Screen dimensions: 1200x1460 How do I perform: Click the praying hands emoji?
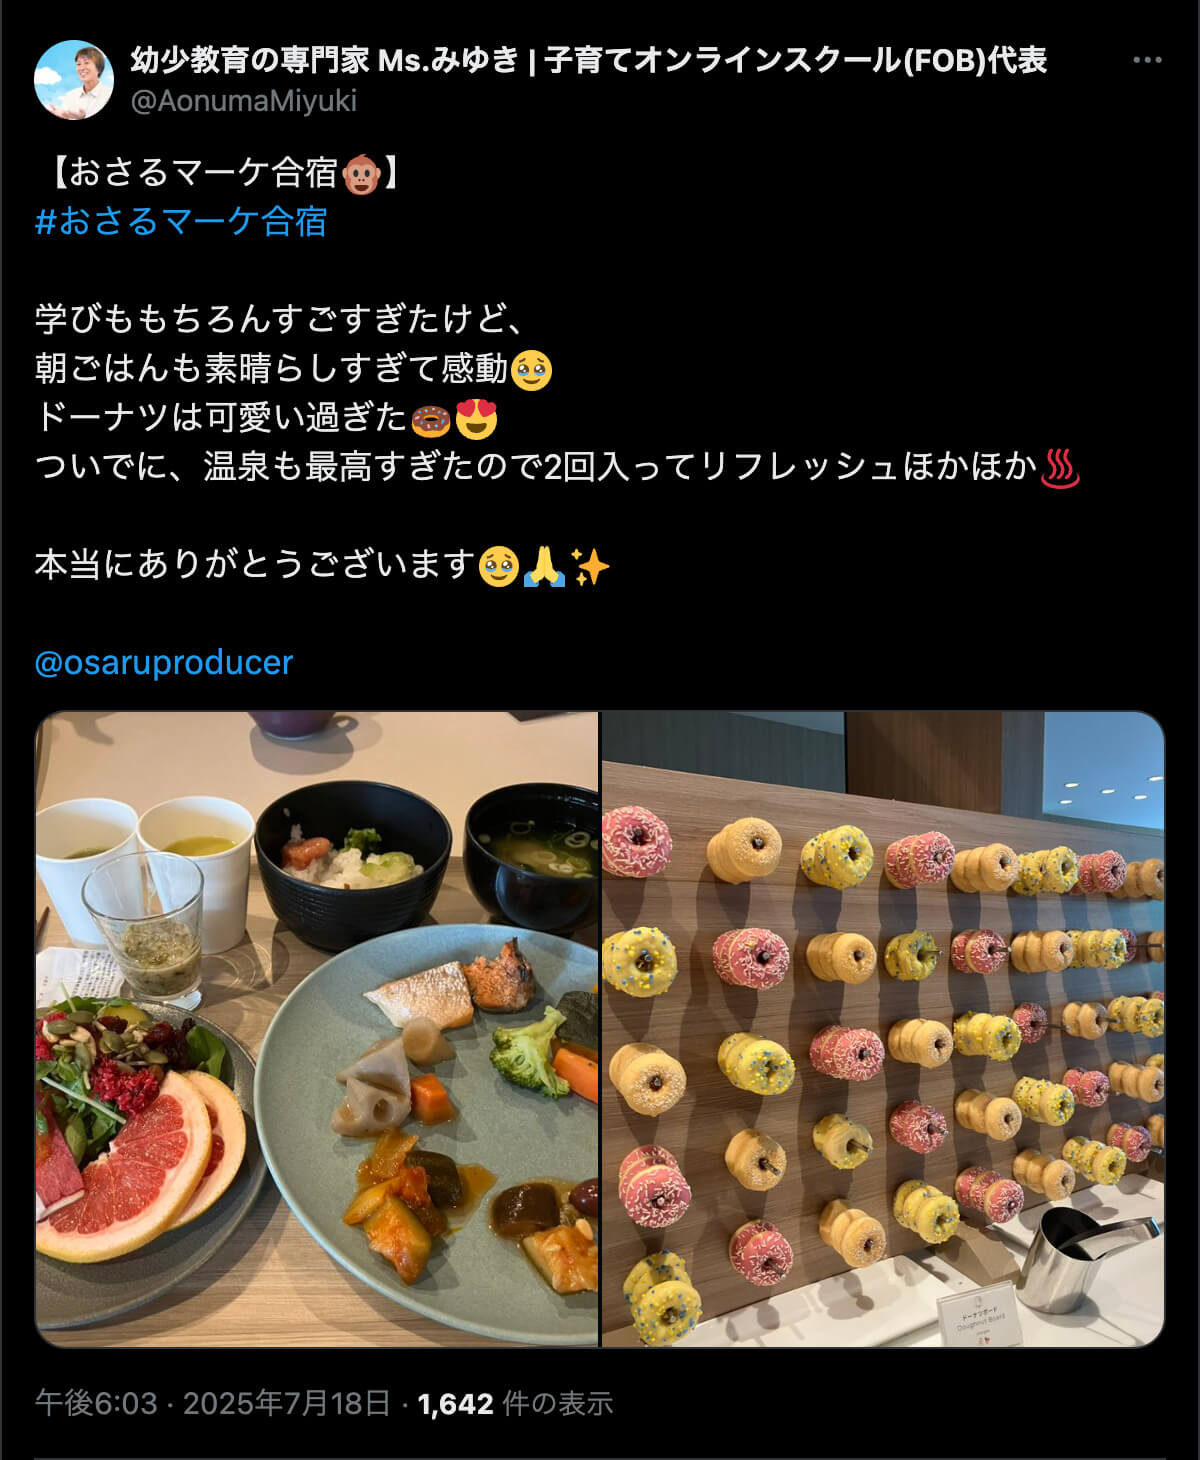[544, 567]
